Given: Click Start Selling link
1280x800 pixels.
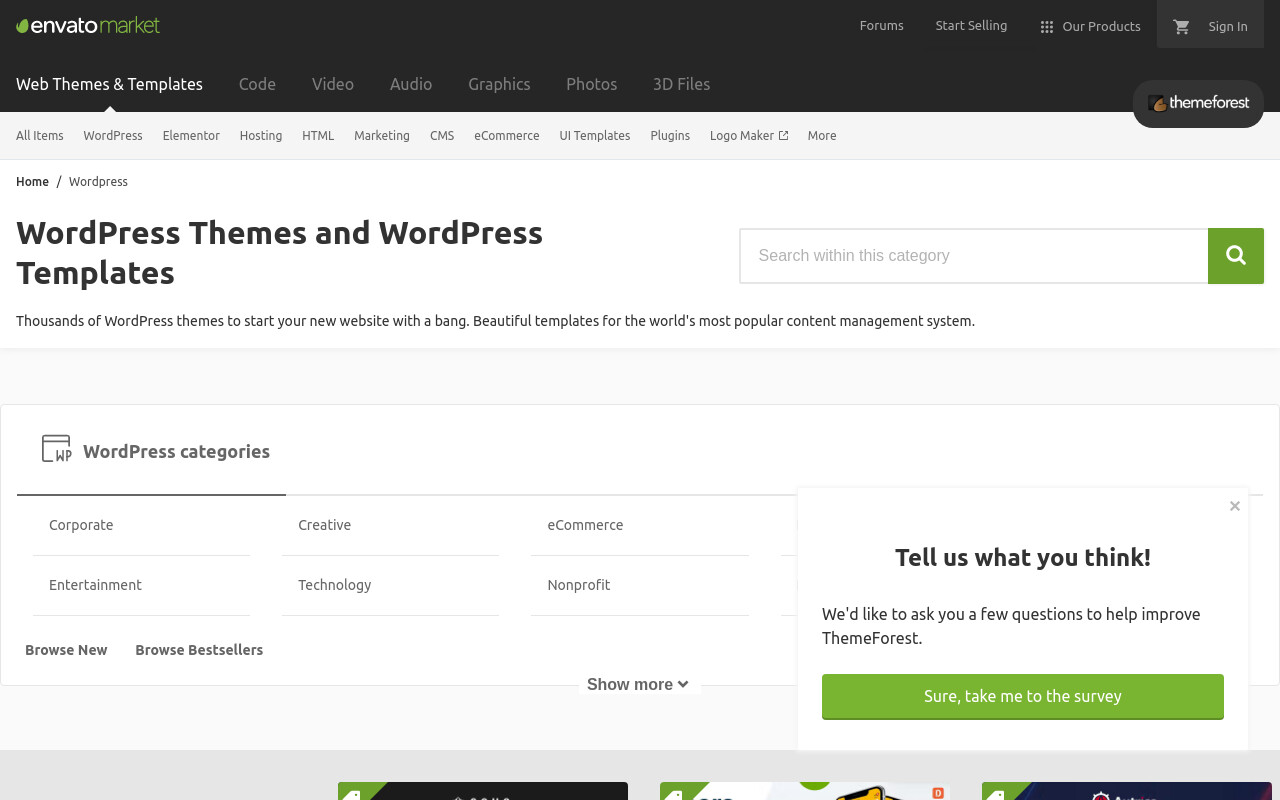Looking at the screenshot, I should 971,26.
